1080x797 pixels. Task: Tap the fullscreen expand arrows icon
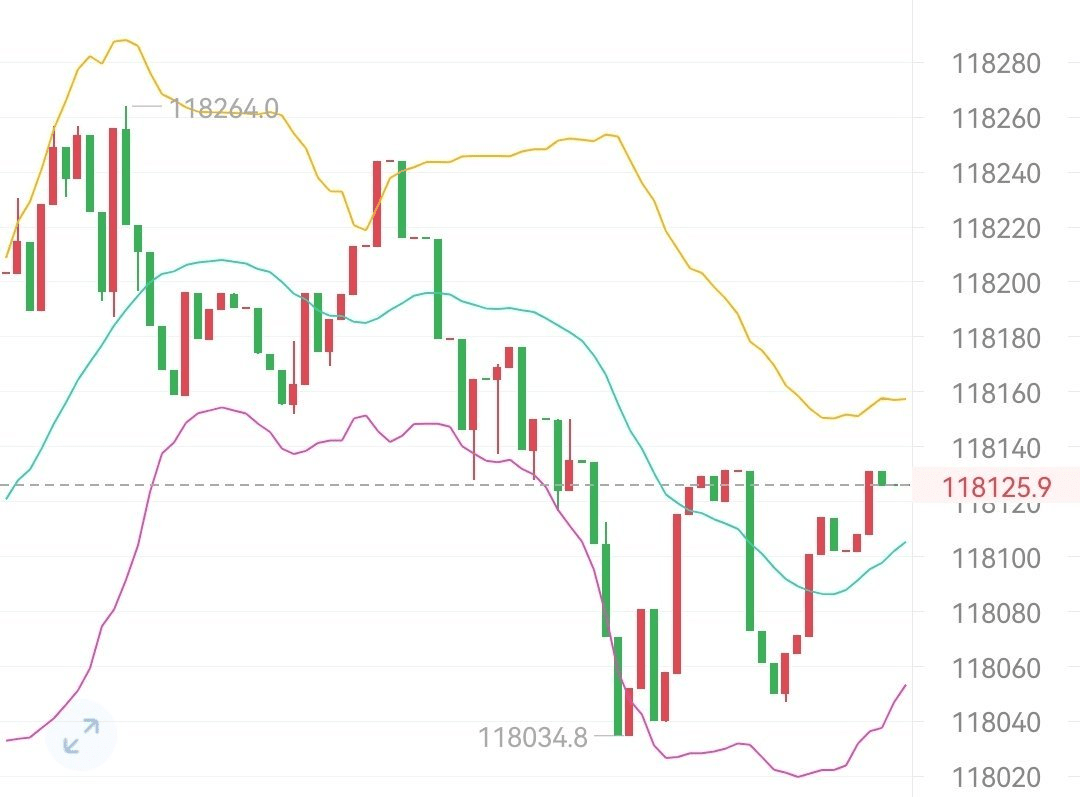tap(80, 735)
